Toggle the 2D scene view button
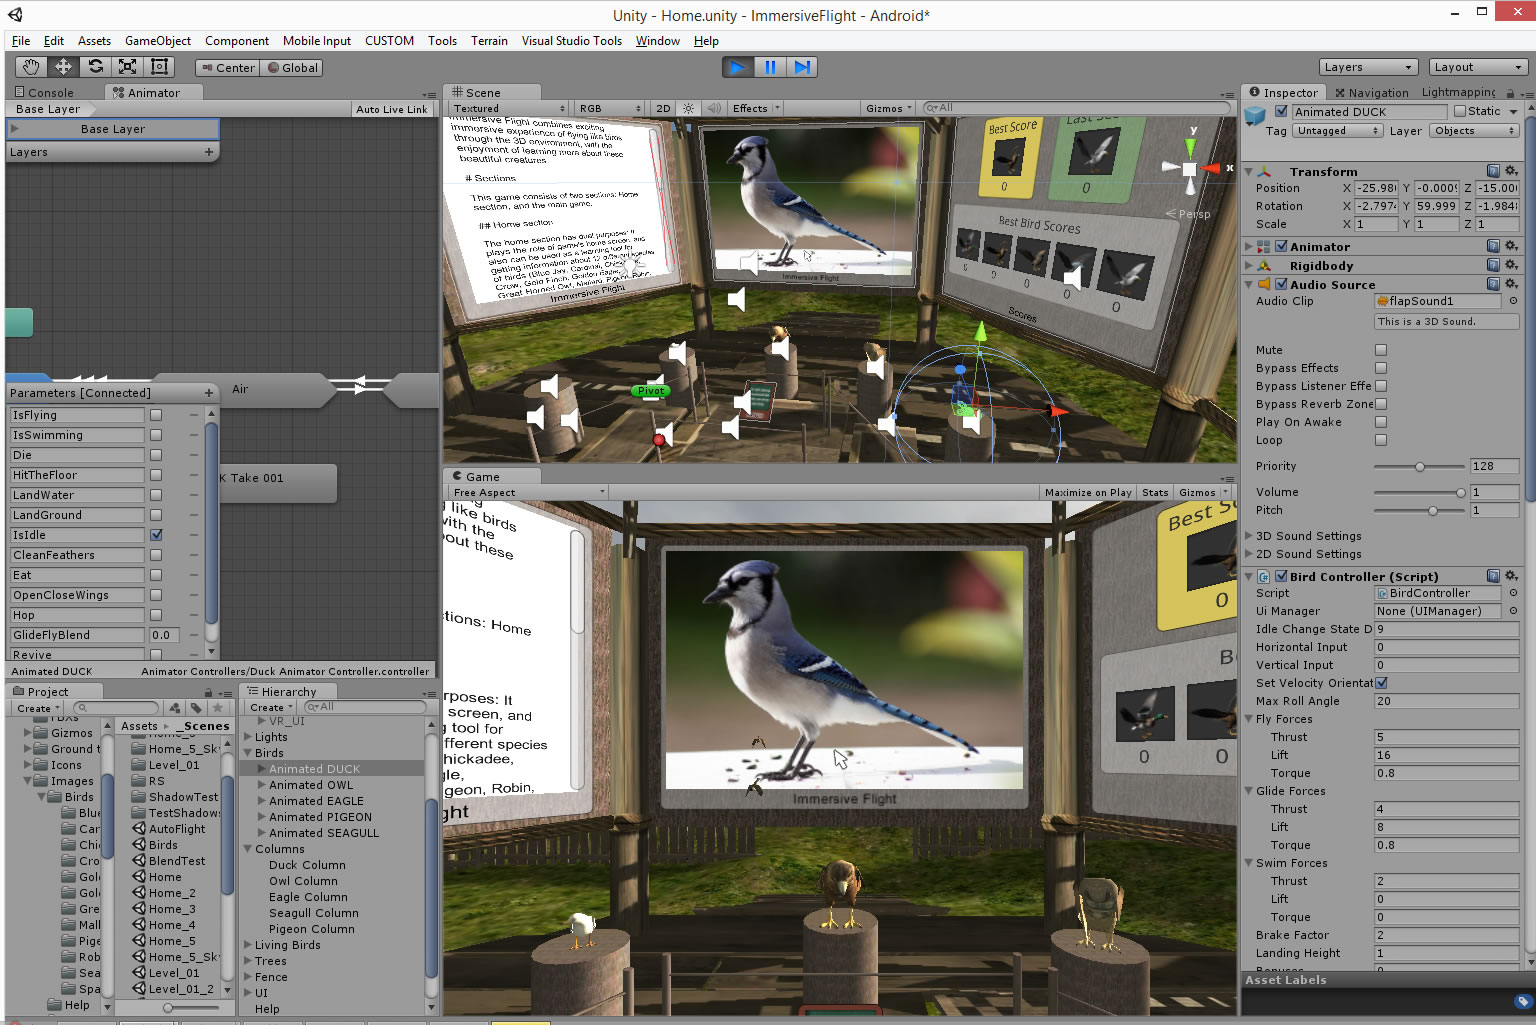Screen dimensions: 1536x1025 coord(663,108)
